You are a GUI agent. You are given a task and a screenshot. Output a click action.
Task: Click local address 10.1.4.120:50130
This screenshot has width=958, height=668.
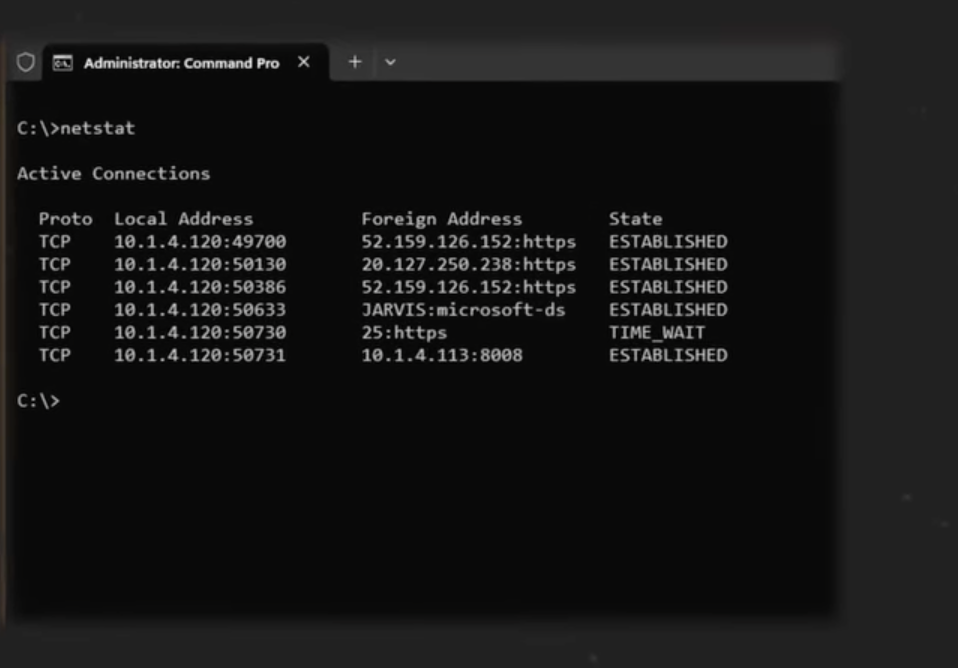(200, 264)
